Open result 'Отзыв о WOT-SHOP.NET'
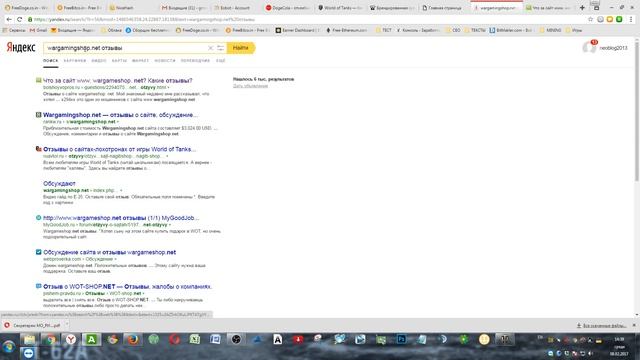 click(x=128, y=287)
